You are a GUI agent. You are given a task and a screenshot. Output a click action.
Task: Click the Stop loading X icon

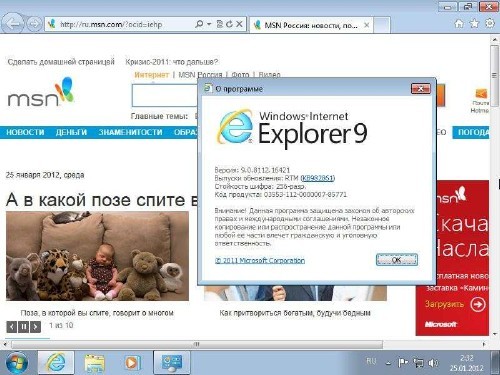pyautogui.click(x=239, y=24)
